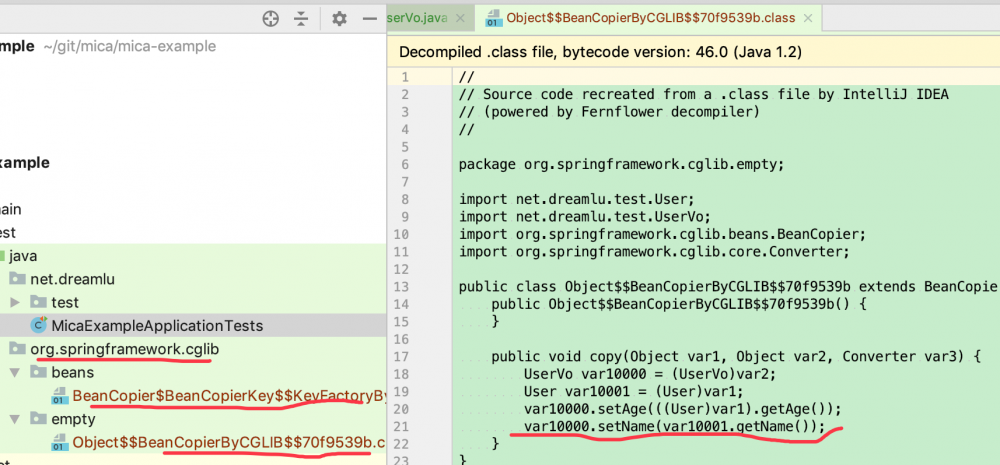Click the net.dreamlu folder icon

[x=17, y=279]
